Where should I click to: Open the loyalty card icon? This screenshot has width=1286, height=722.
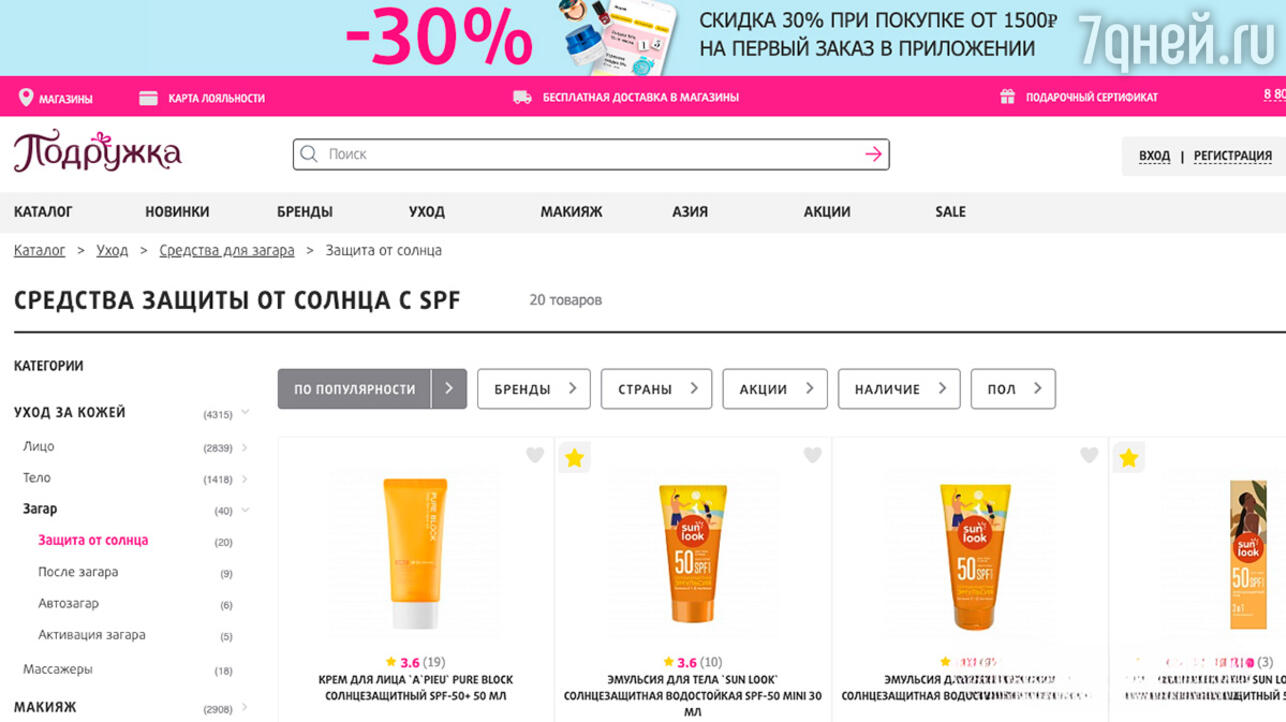(x=148, y=98)
